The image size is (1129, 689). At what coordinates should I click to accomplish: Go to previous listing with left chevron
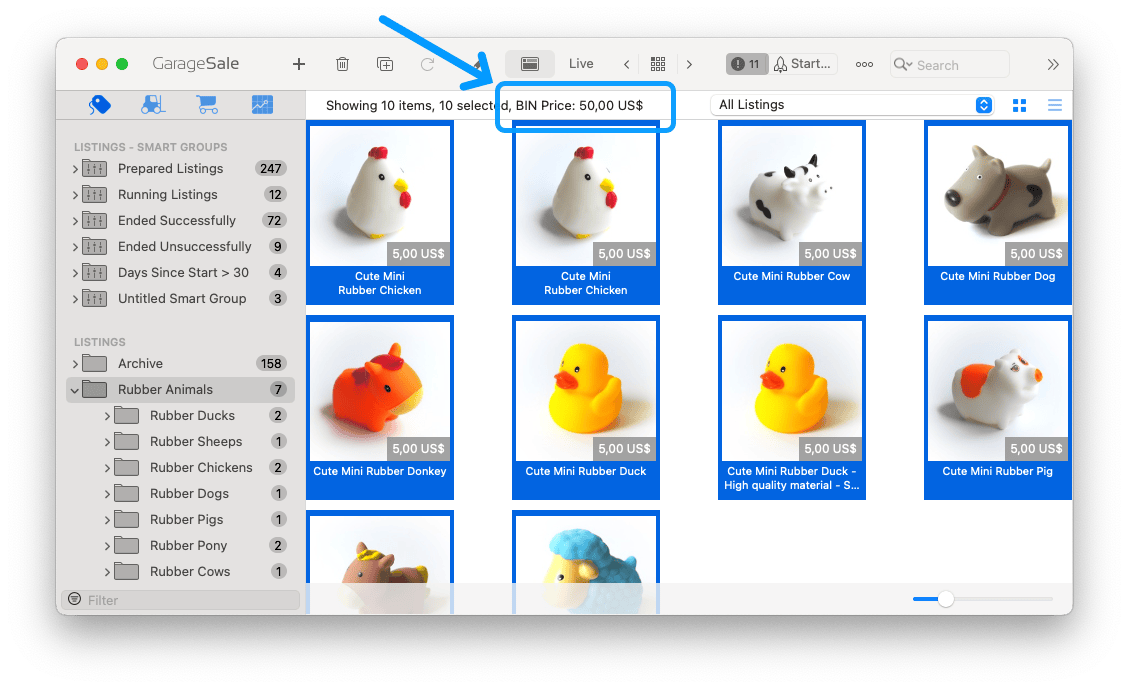(626, 64)
